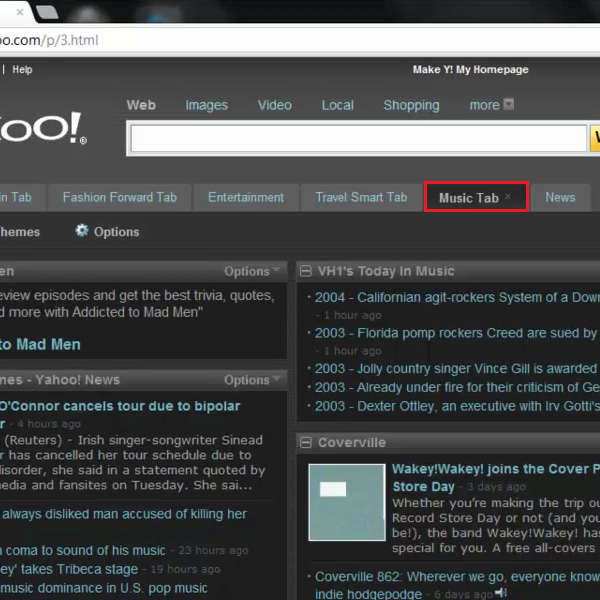Click the '4 hours ago' timestamp
The image size is (600, 600).
(x=49, y=424)
